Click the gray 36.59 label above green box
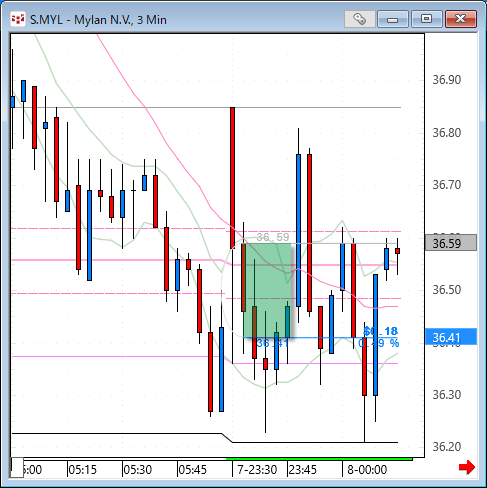The height and width of the screenshot is (488, 487). click(x=273, y=237)
